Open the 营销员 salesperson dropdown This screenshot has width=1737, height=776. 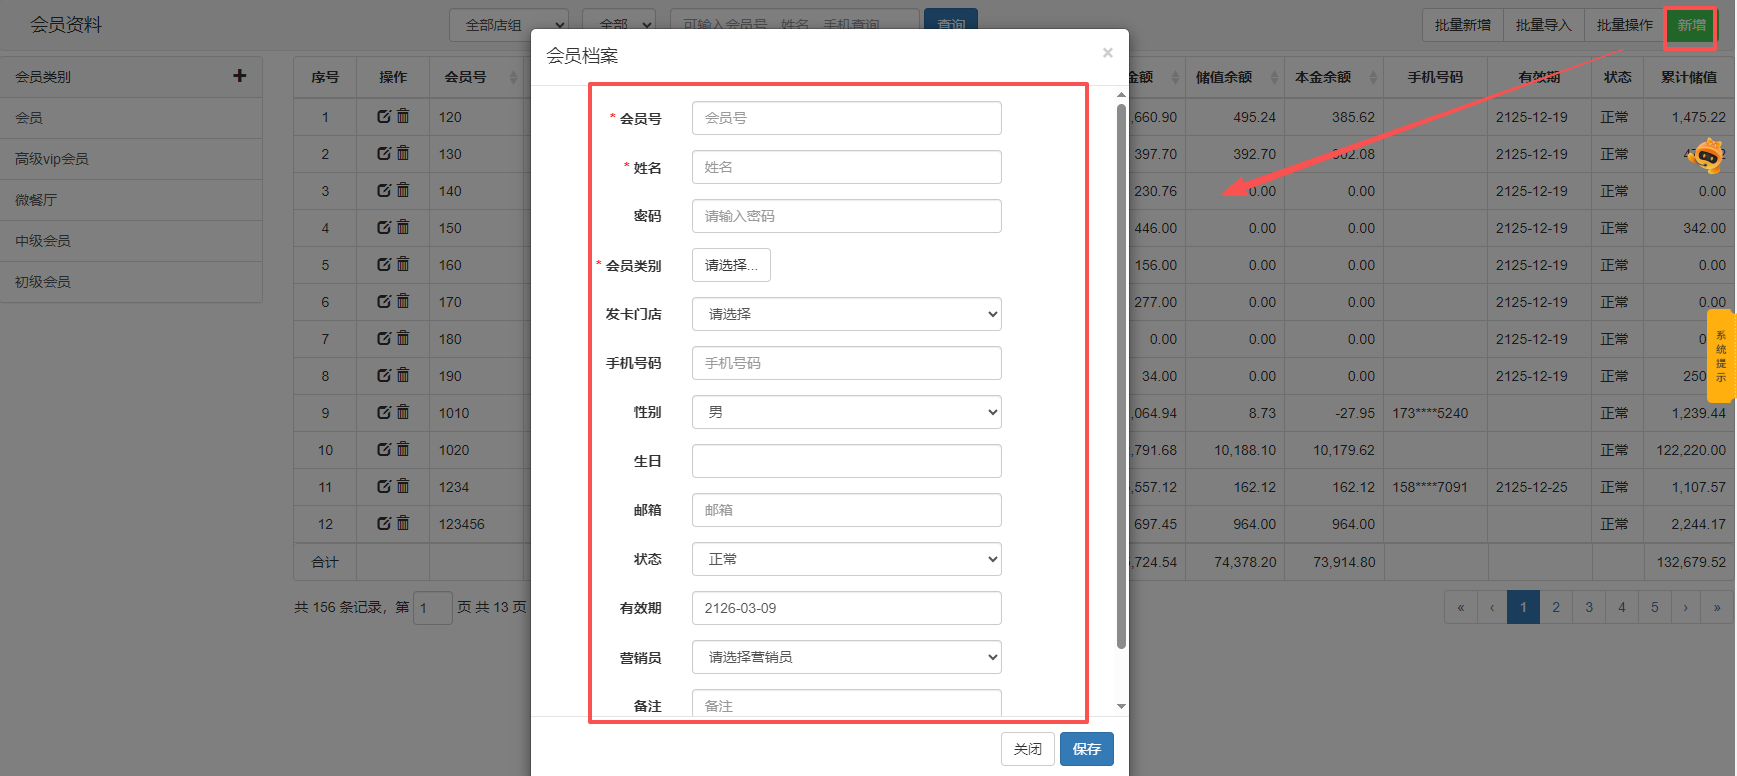(846, 657)
